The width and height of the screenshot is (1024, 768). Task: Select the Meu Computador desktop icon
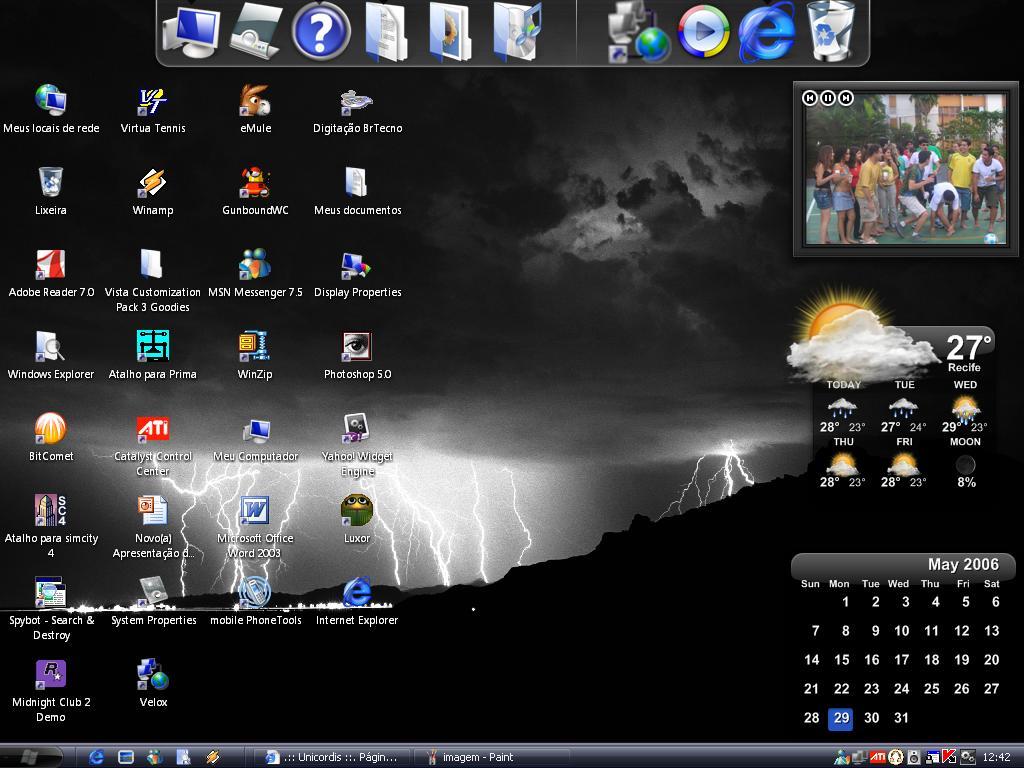(255, 438)
